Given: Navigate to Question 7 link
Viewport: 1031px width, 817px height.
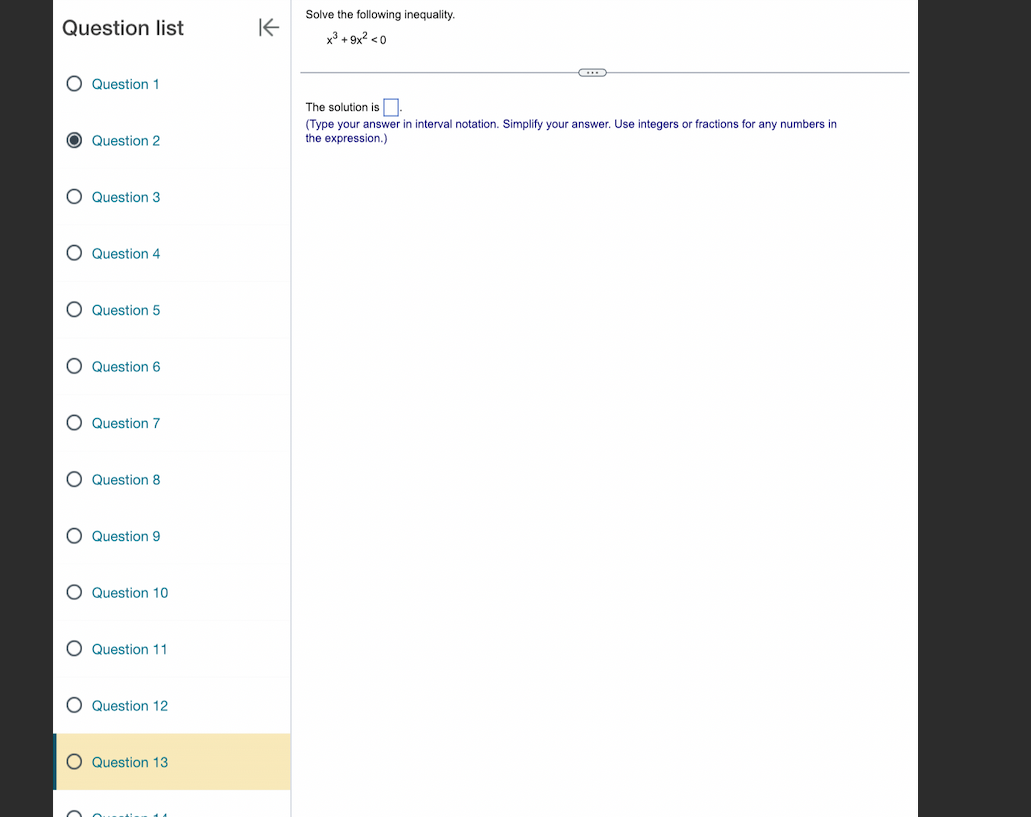Looking at the screenshot, I should coord(126,423).
